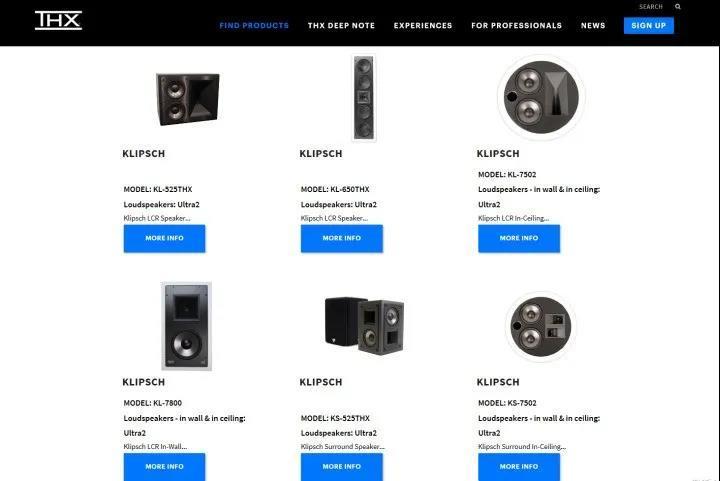Click the THX logo
The image size is (720, 481).
click(x=58, y=21)
